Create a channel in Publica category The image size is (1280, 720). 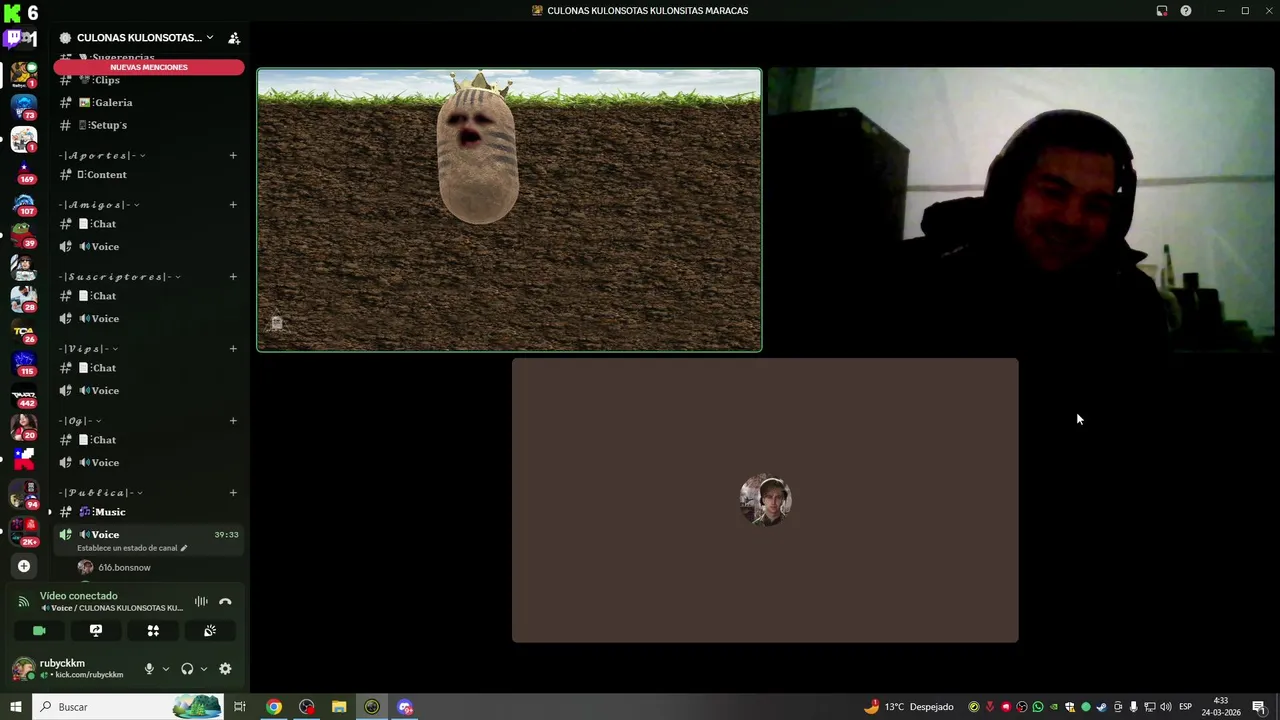tap(233, 493)
